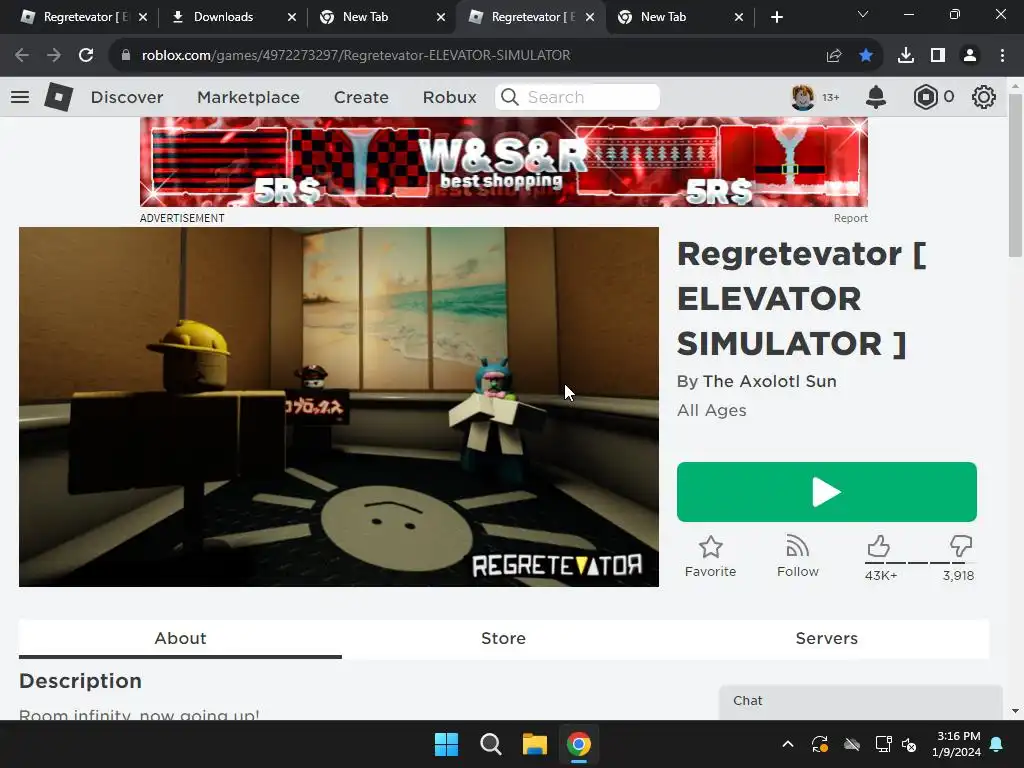Switch to the Store tab
Image resolution: width=1024 pixels, height=768 pixels.
(504, 638)
